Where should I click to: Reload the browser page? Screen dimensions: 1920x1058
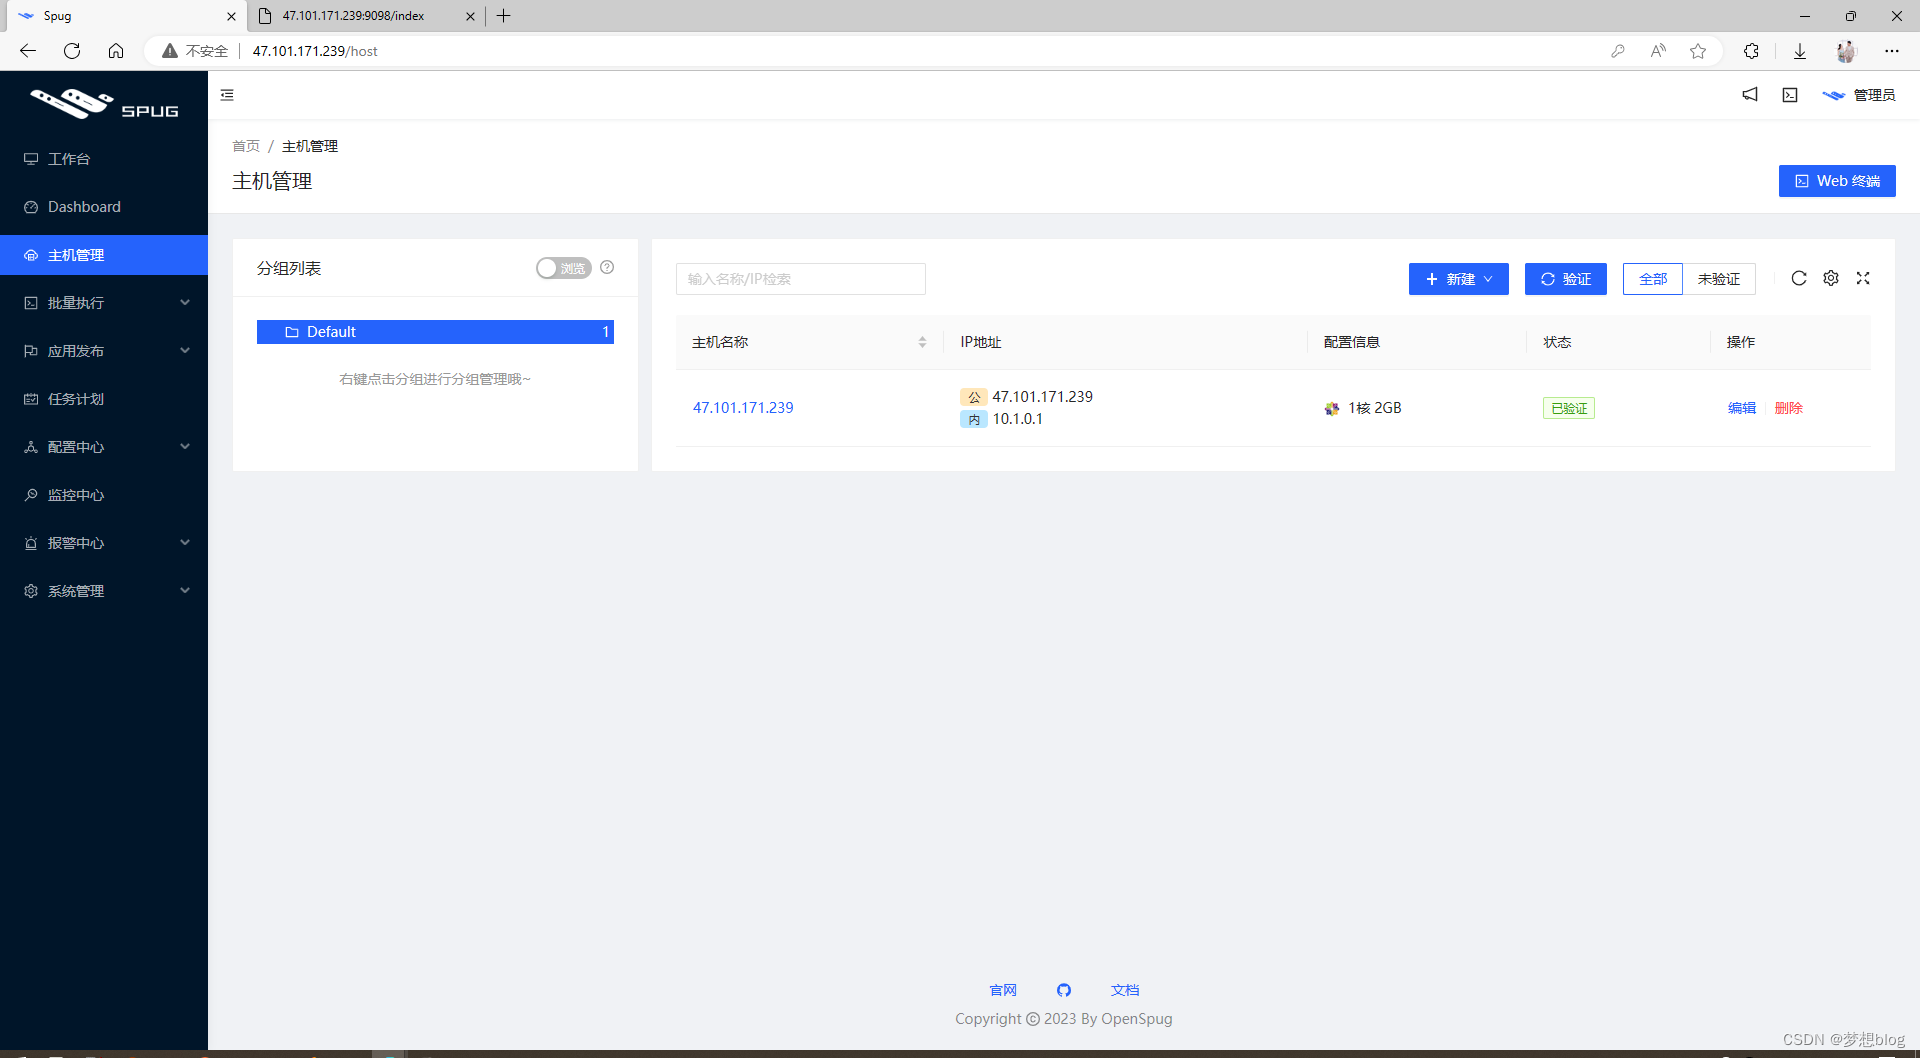[72, 51]
